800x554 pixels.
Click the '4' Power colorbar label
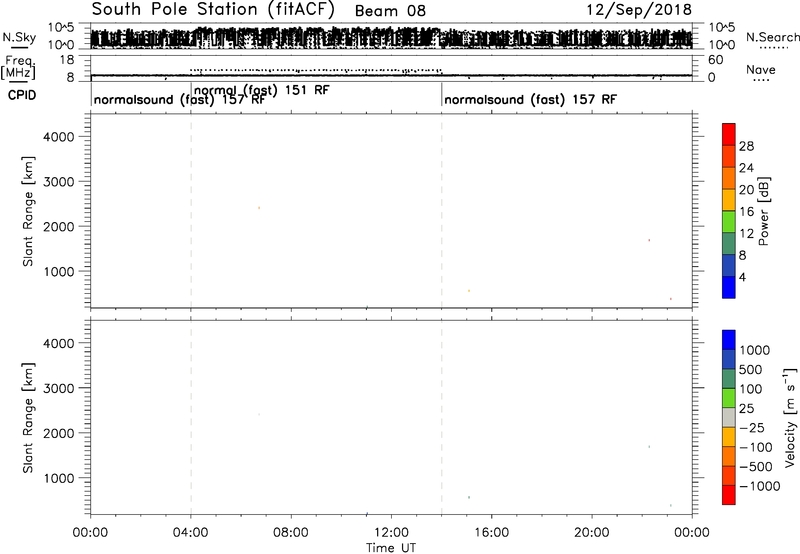[742, 277]
